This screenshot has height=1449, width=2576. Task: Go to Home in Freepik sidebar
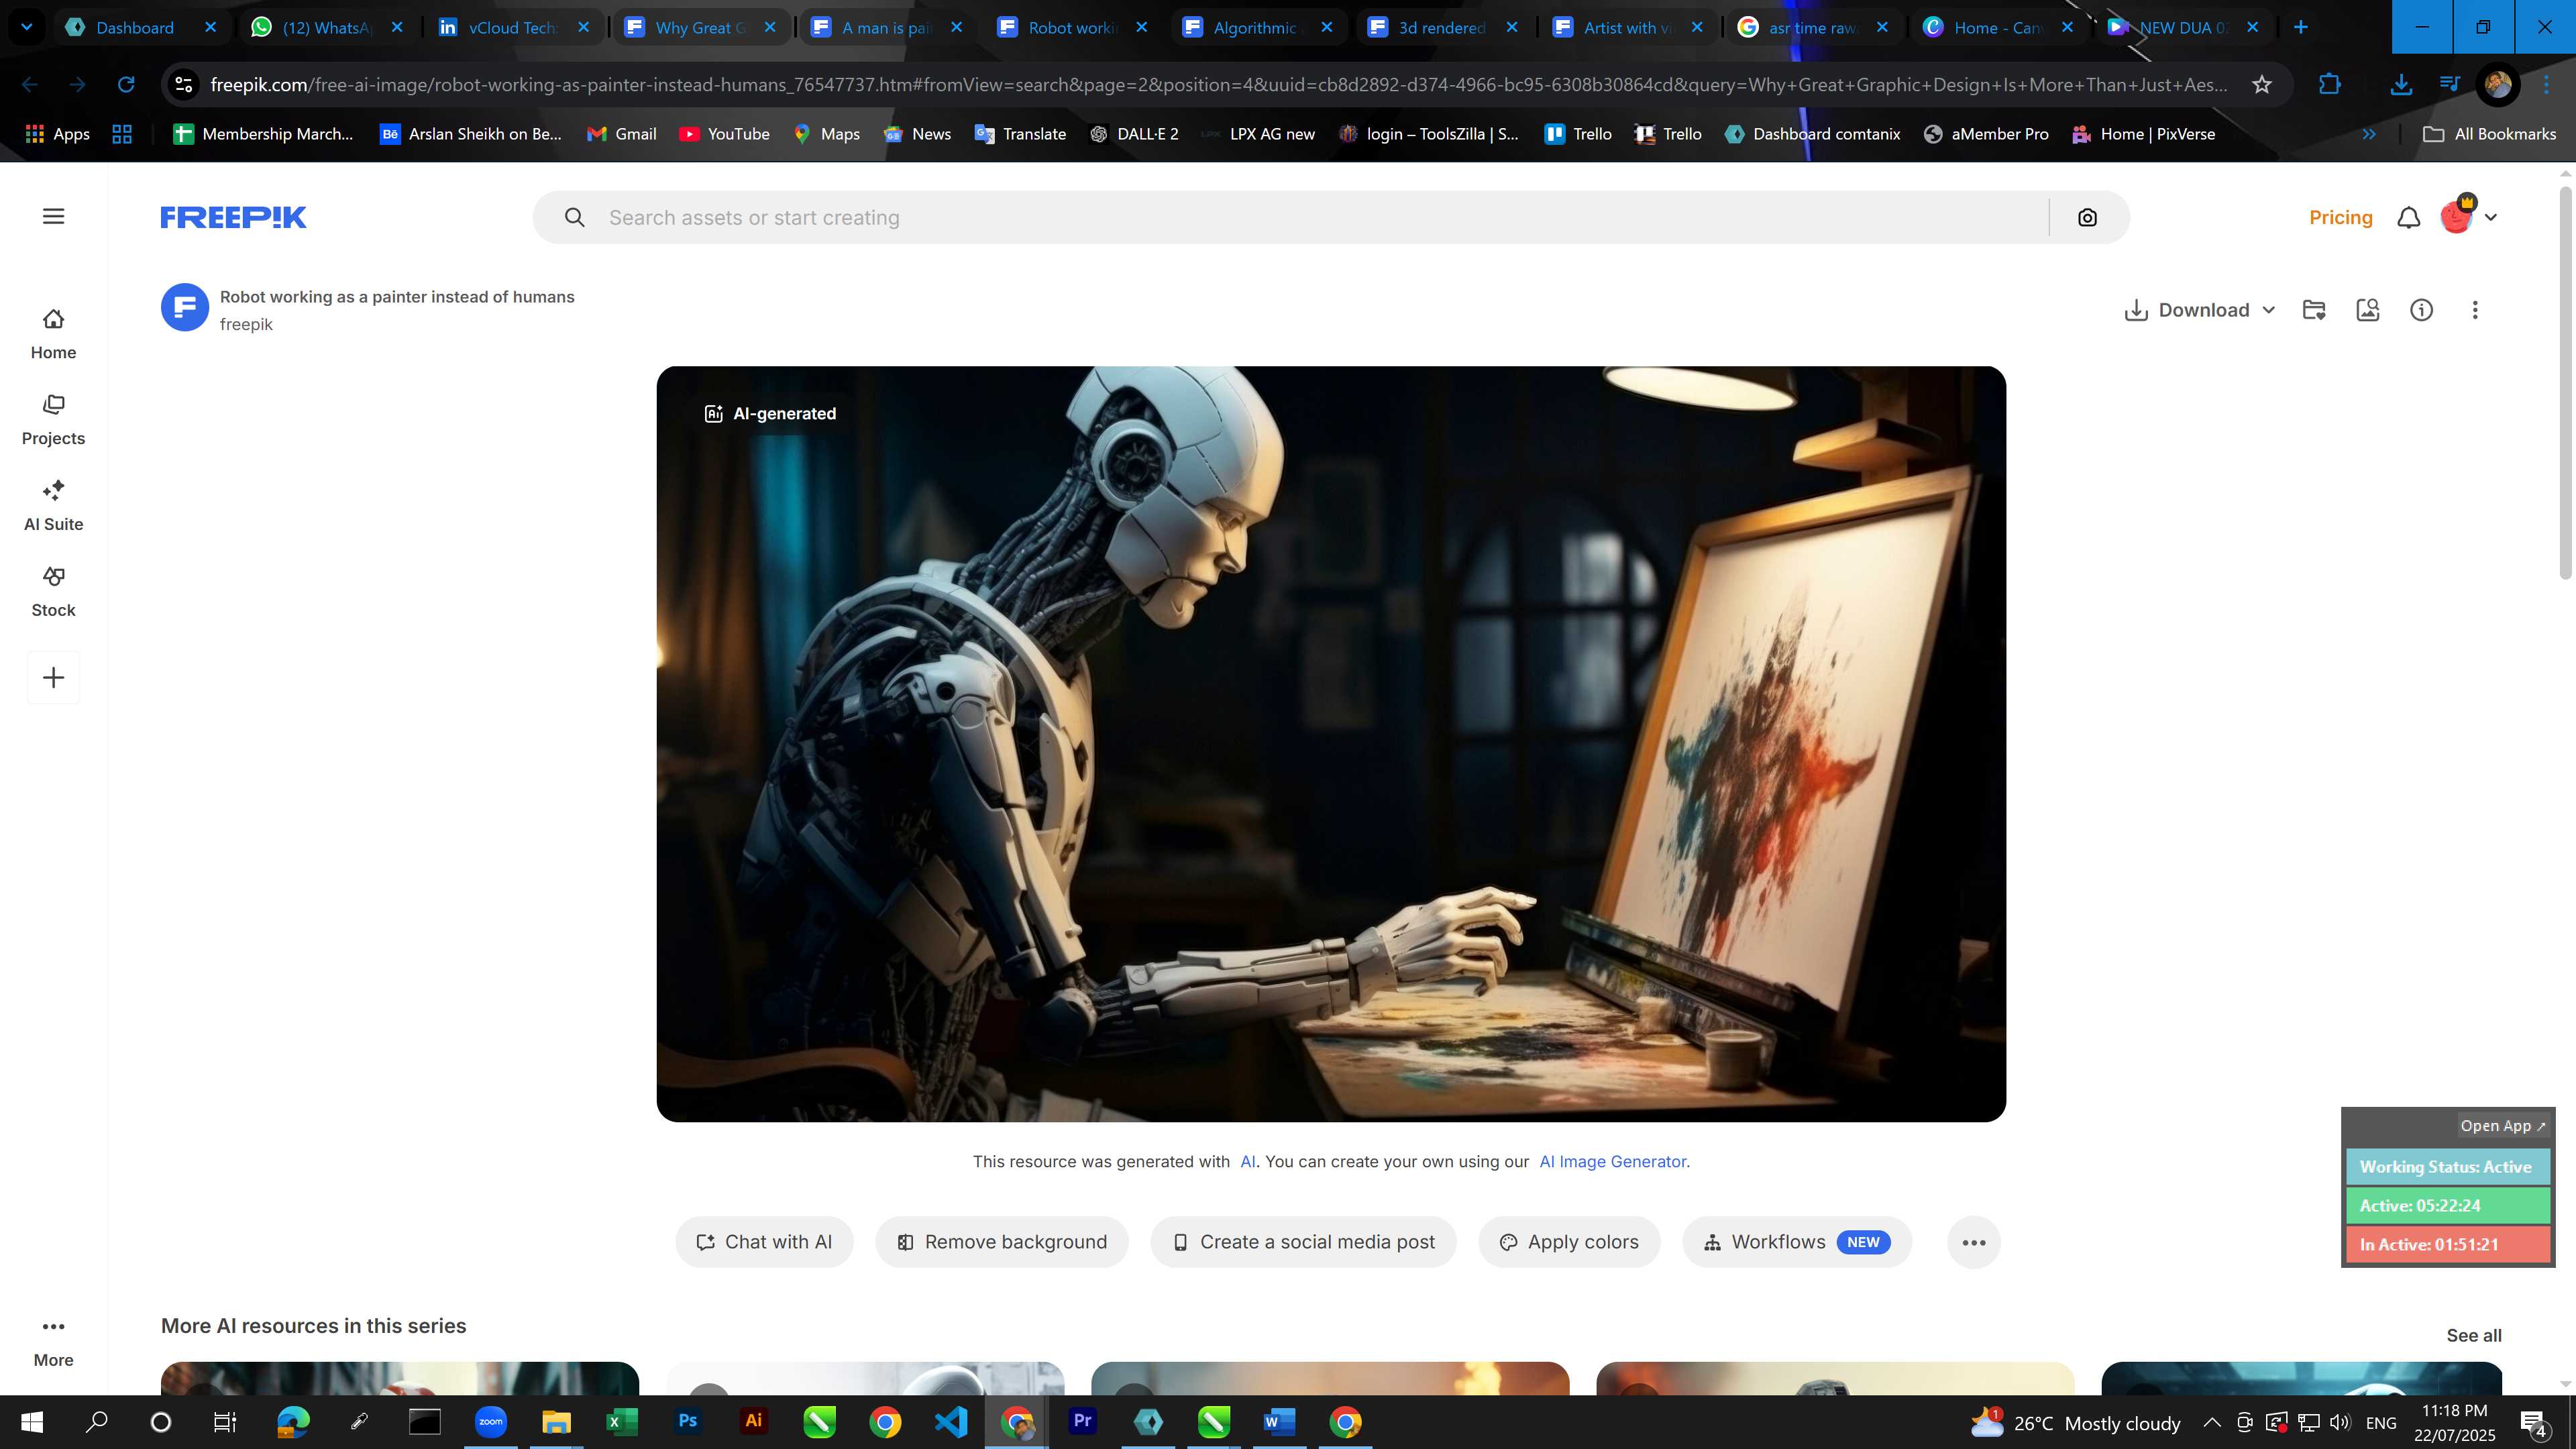(53, 334)
